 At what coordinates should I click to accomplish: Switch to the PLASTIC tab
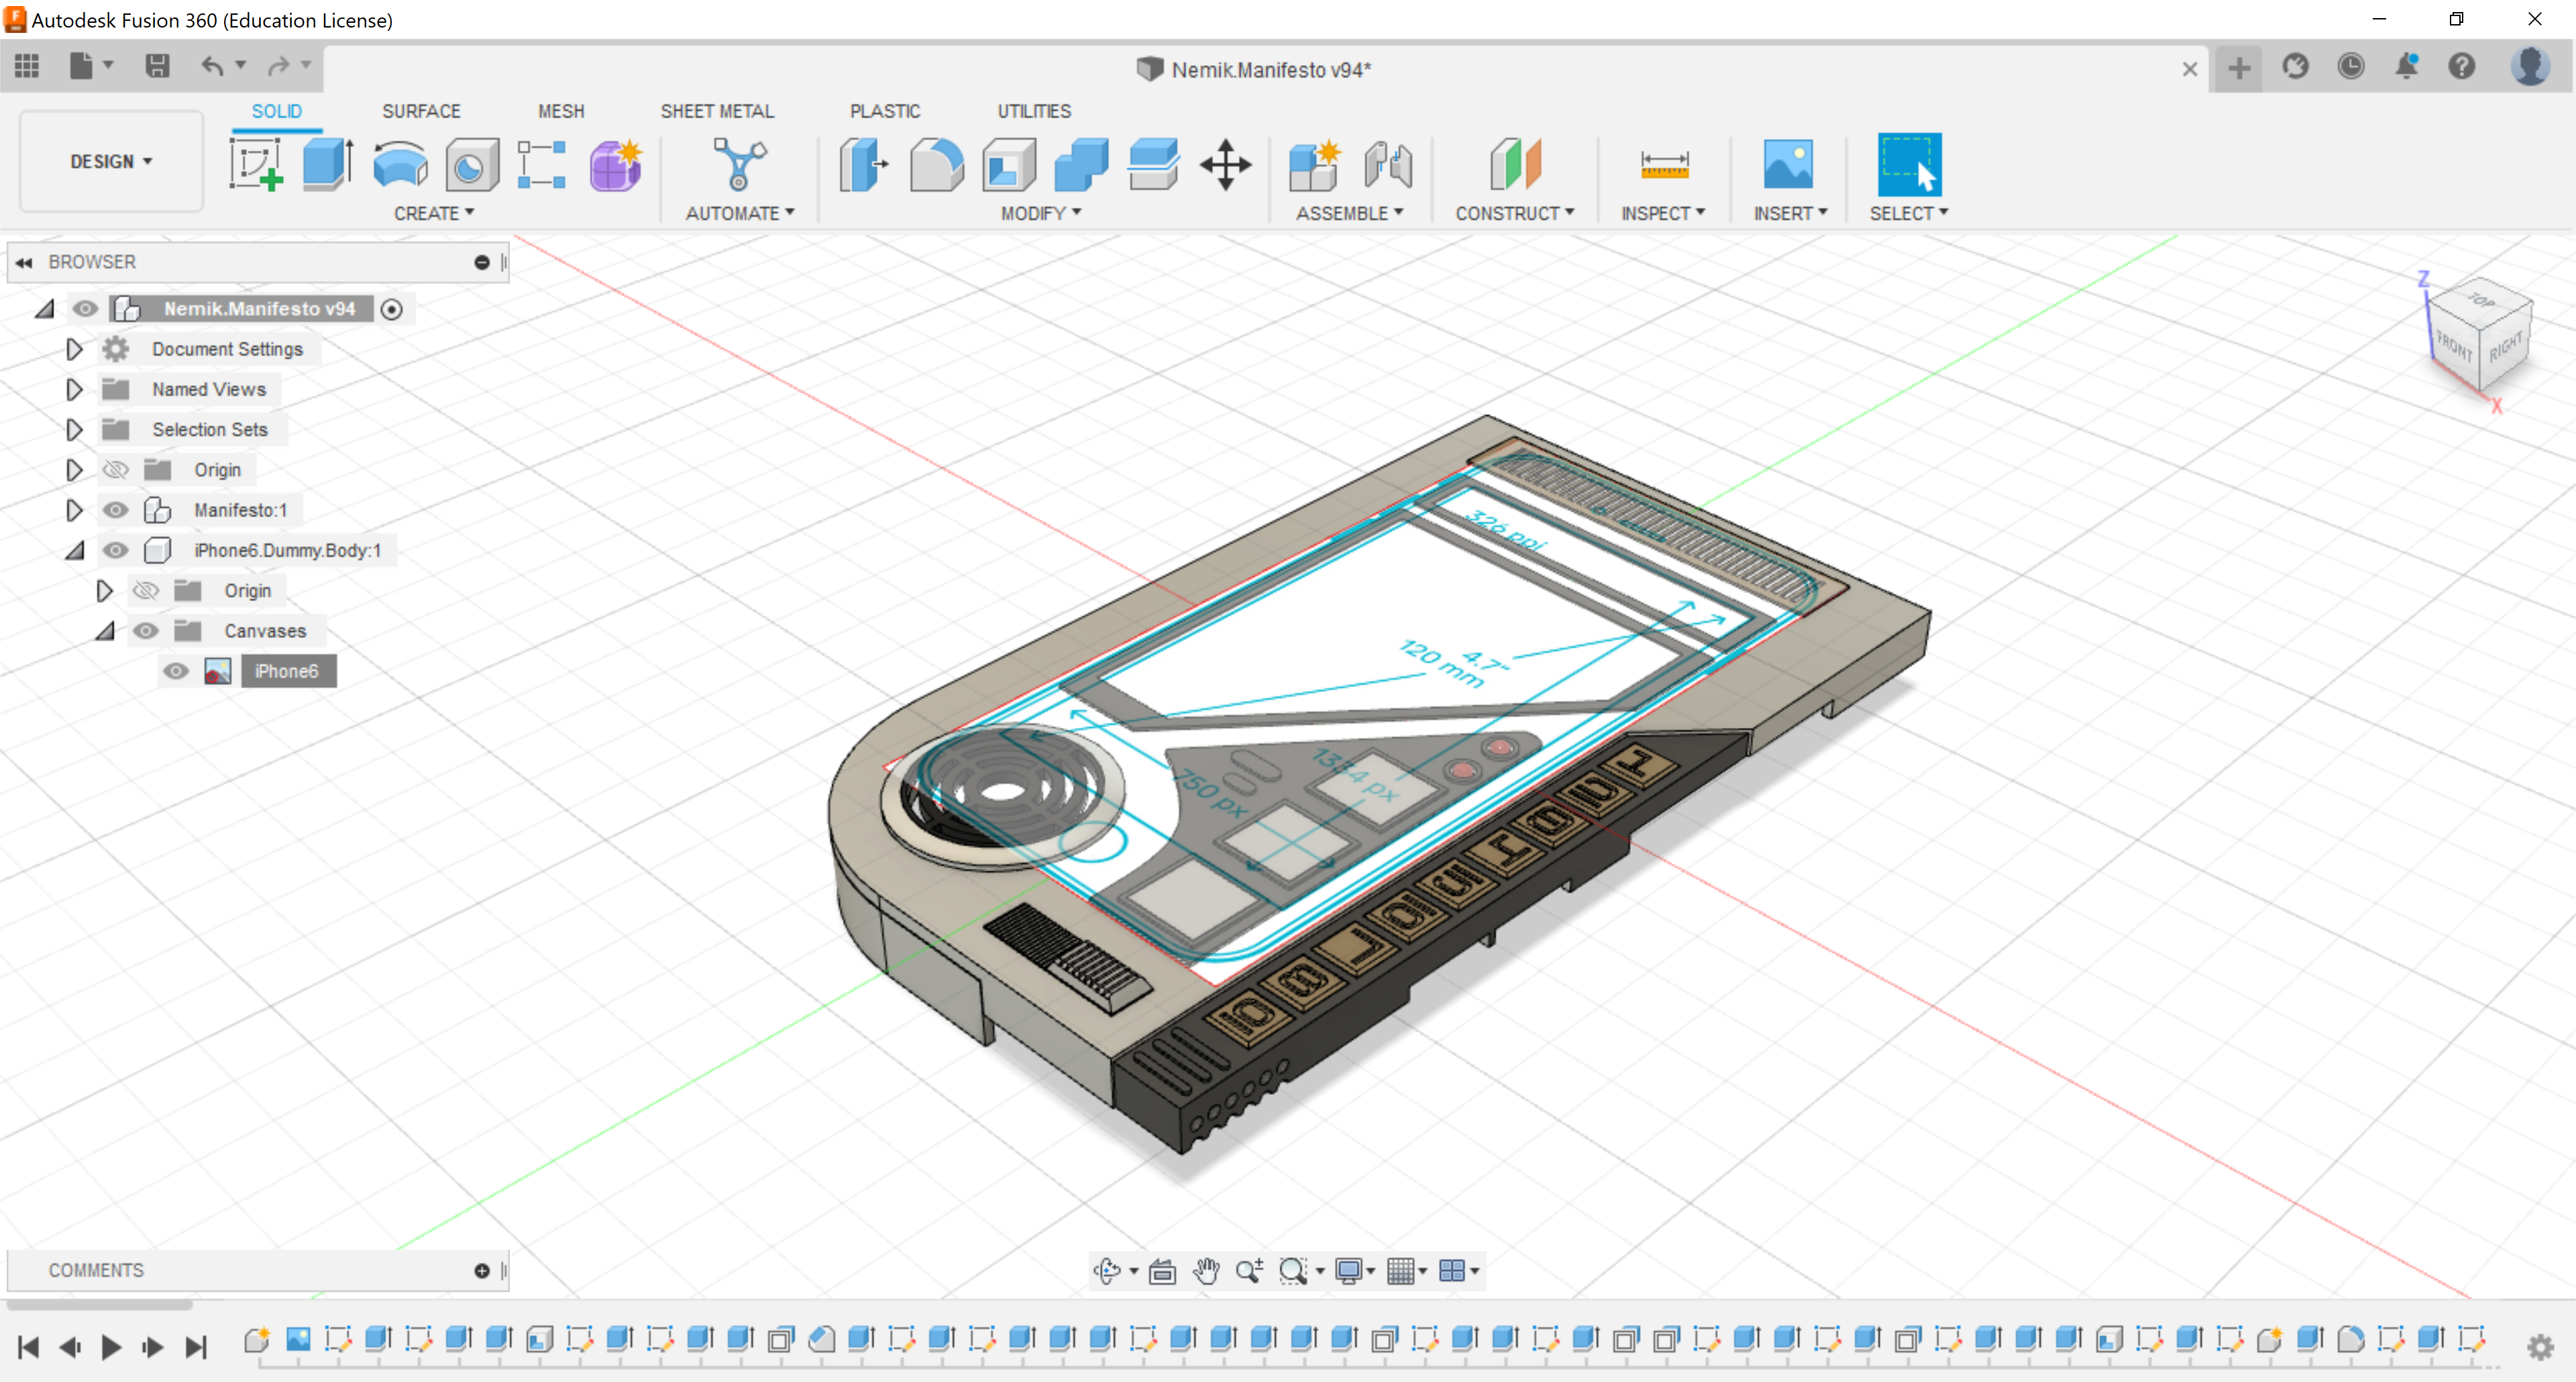click(885, 111)
